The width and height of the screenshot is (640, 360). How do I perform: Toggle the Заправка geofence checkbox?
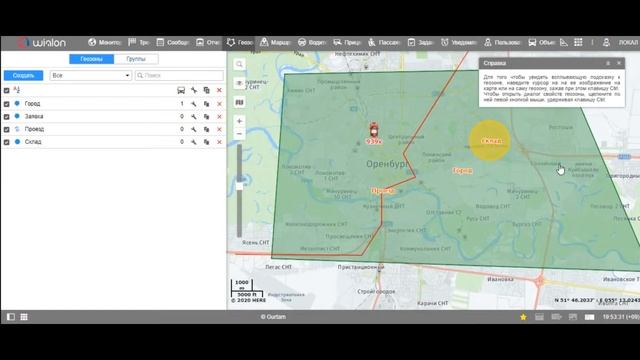tap(6, 117)
